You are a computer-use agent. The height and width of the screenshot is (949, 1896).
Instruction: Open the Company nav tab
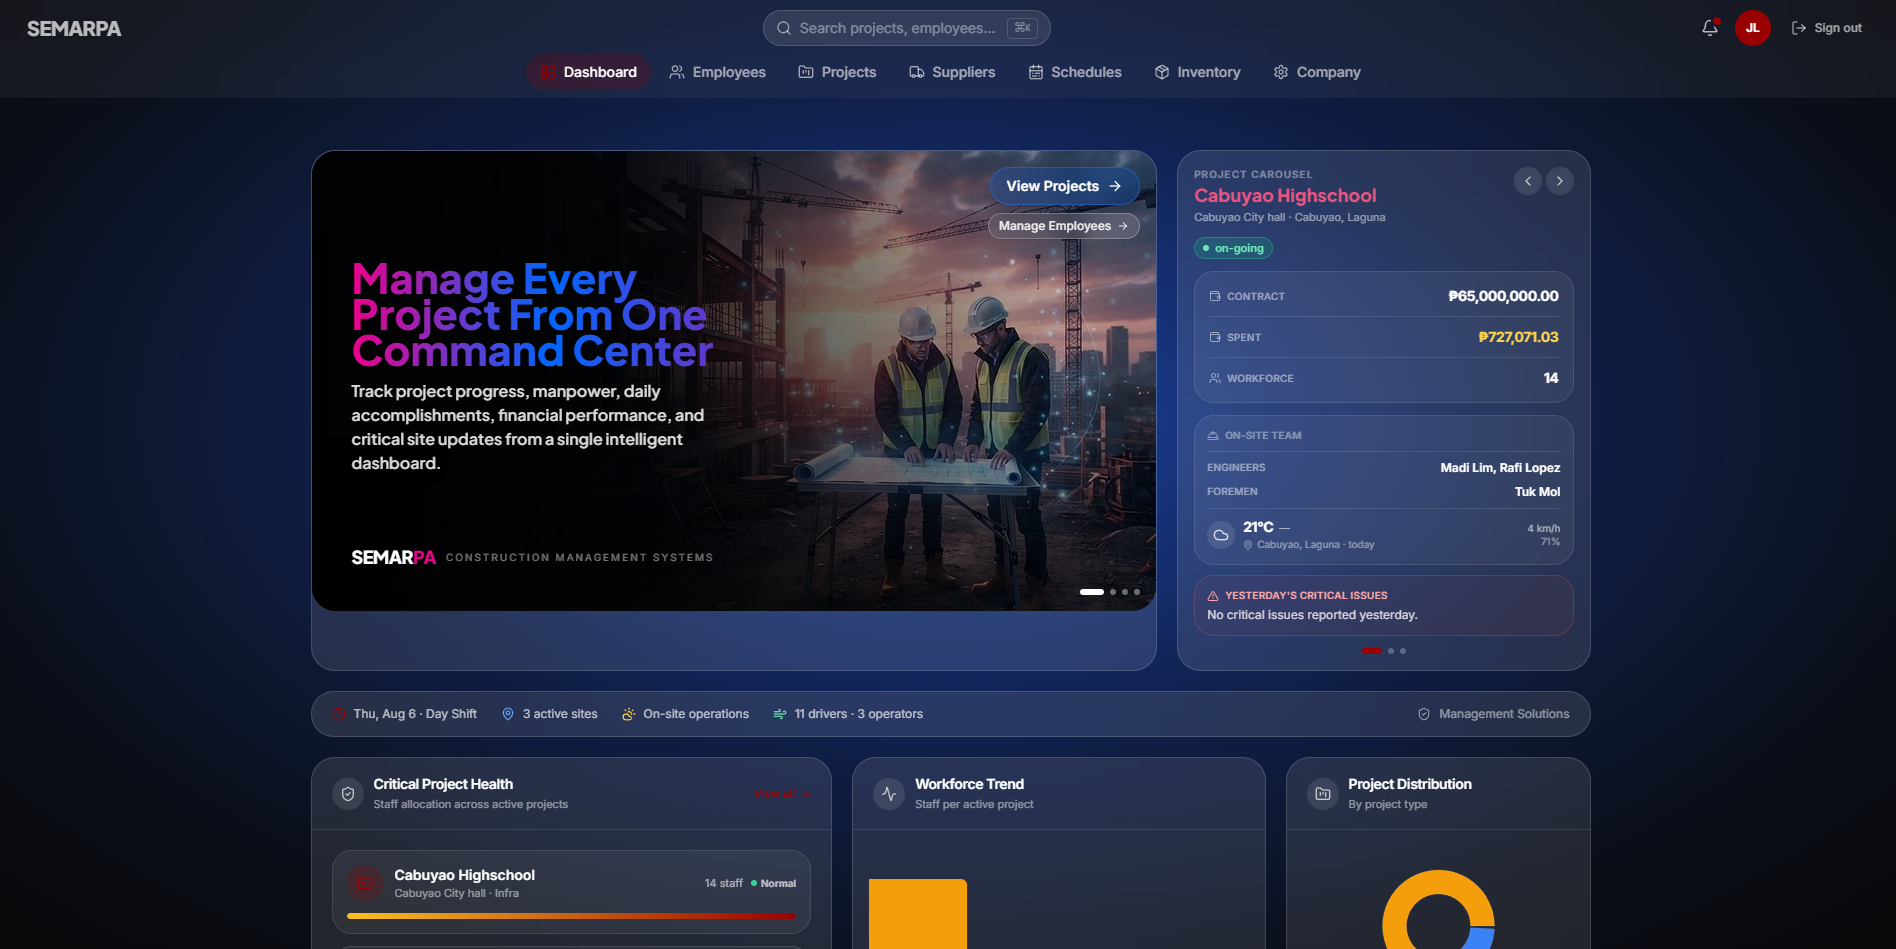(1317, 72)
